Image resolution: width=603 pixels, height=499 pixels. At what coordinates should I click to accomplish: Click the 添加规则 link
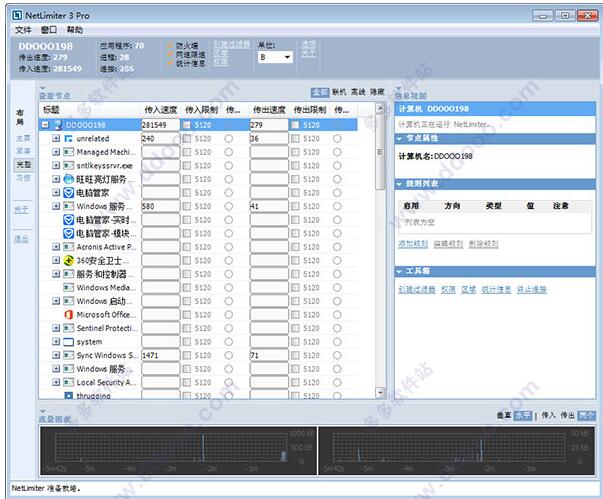[x=412, y=243]
